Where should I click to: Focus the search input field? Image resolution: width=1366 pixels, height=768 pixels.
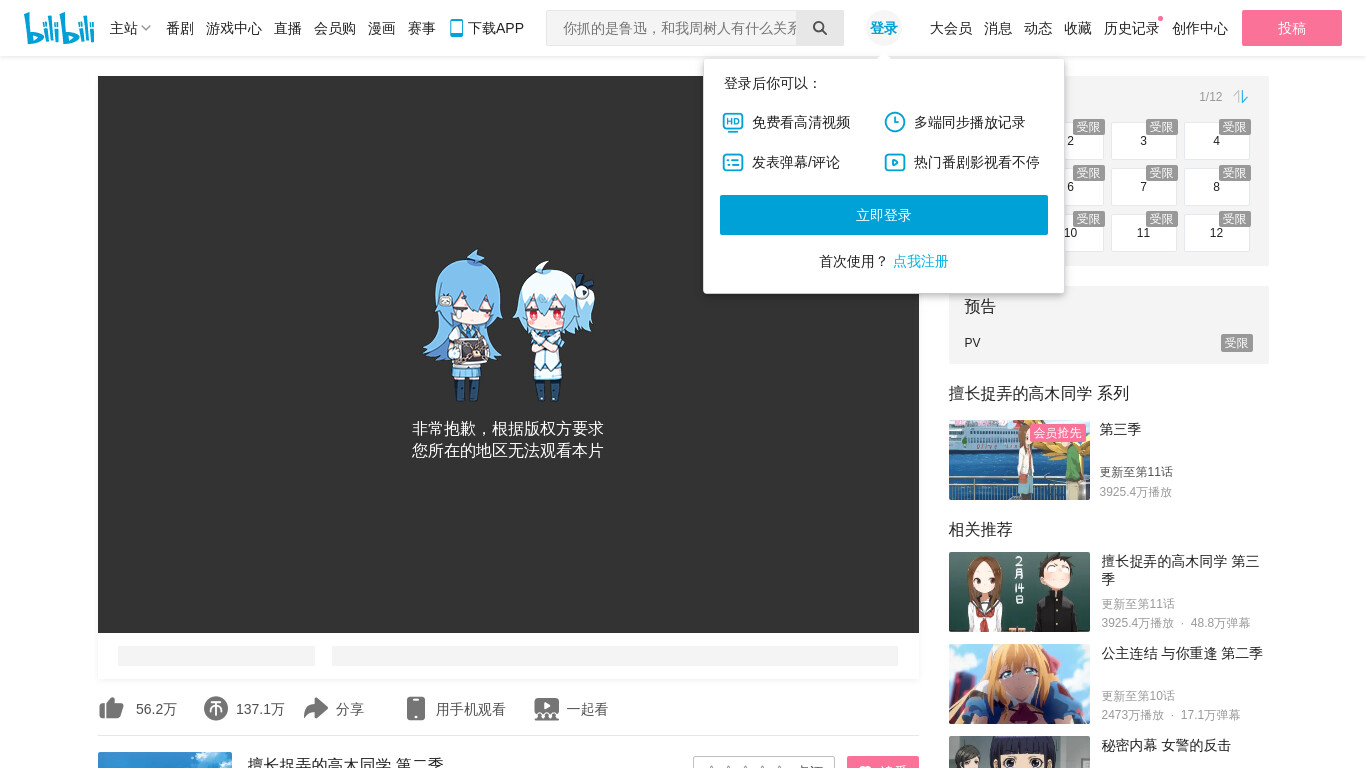click(x=672, y=28)
